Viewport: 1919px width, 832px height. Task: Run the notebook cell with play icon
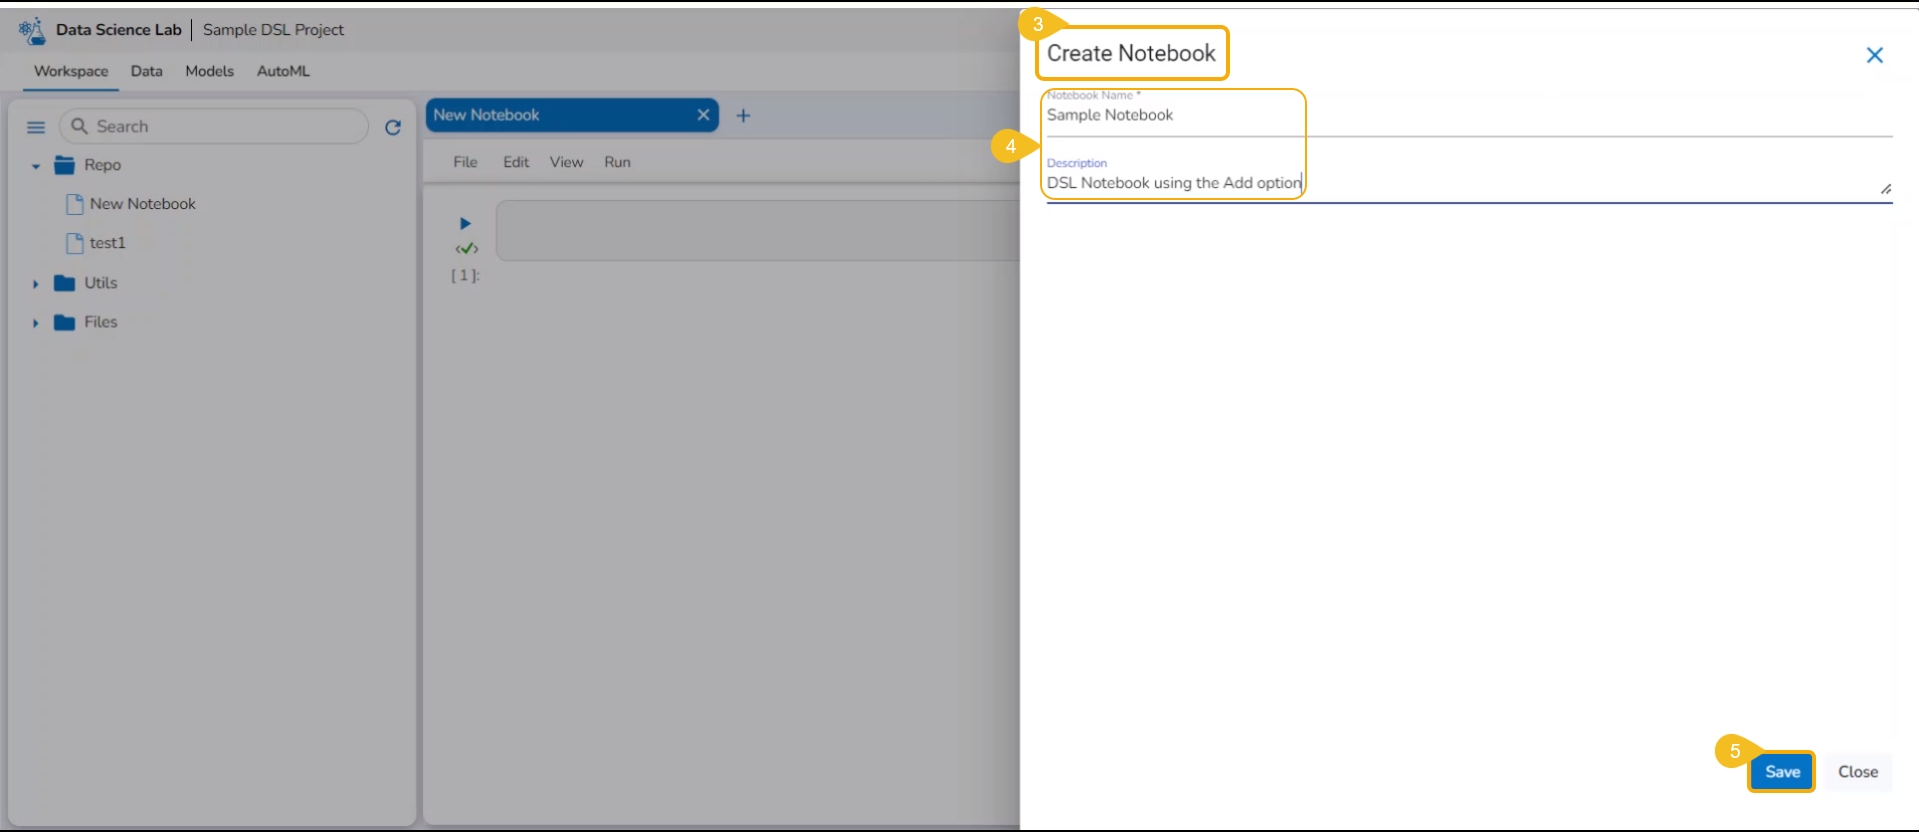465,223
